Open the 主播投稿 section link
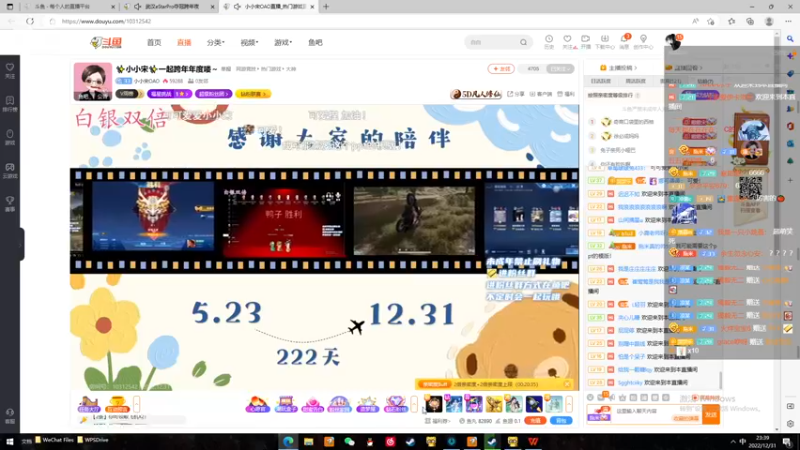The image size is (800, 450). pos(618,68)
